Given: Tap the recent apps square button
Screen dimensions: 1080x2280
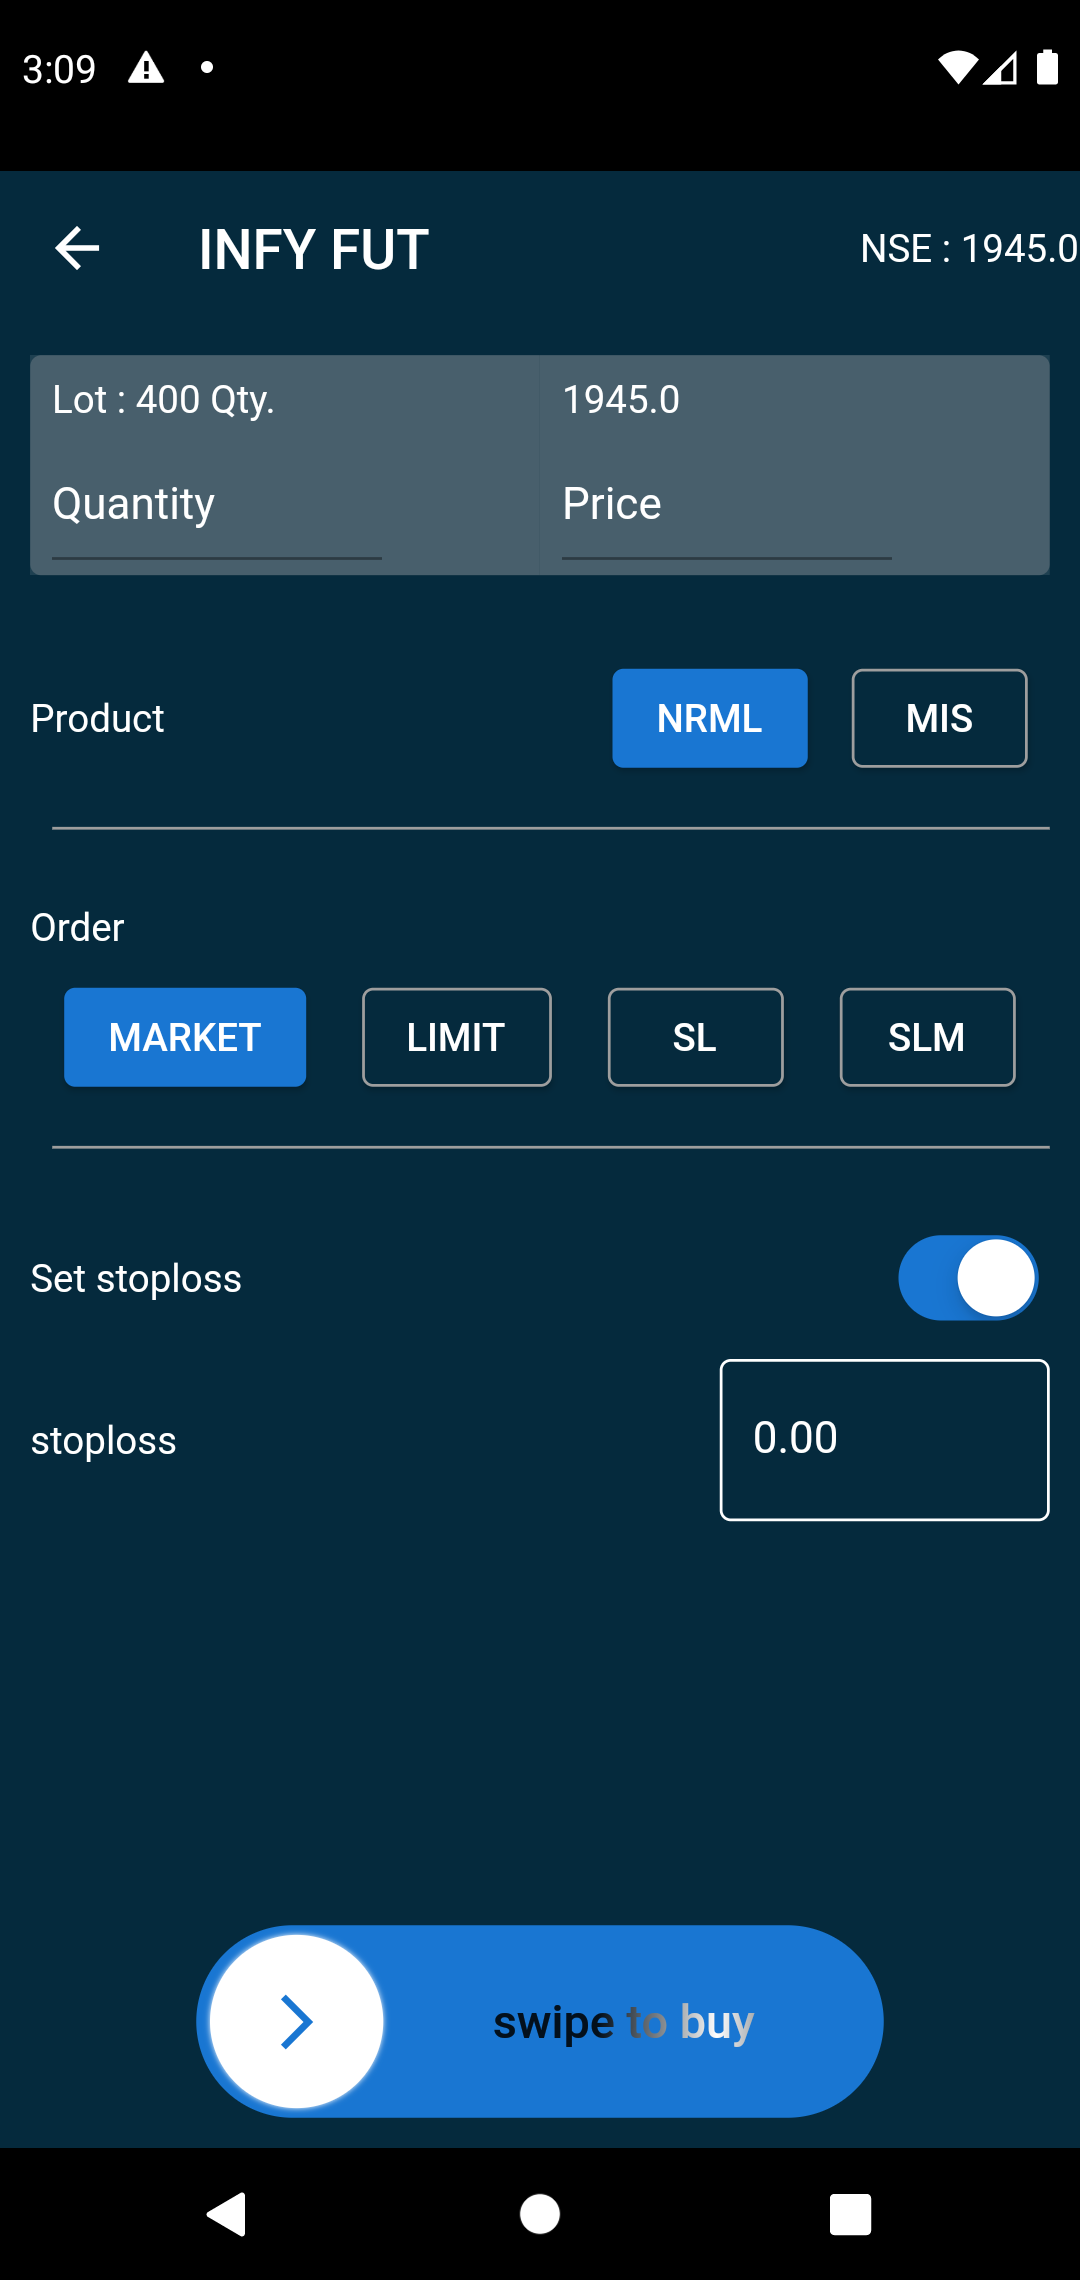Looking at the screenshot, I should click(851, 2214).
